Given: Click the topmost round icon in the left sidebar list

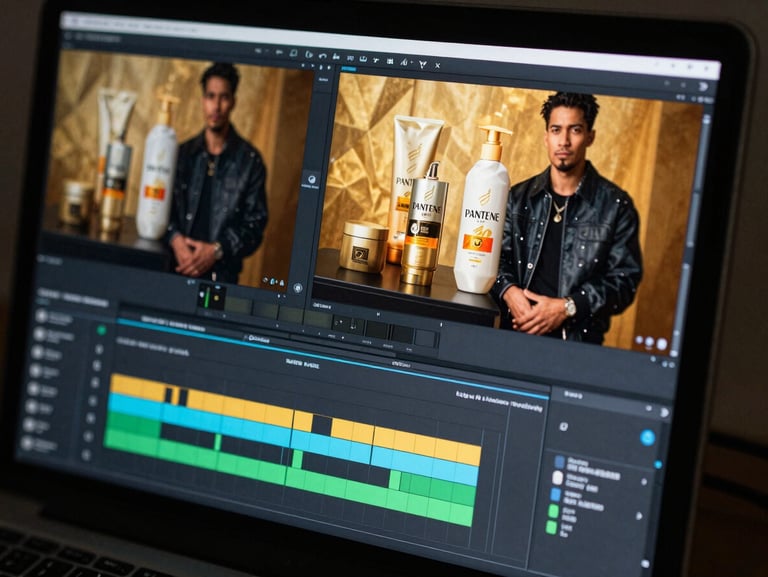Looking at the screenshot, I should (42, 317).
